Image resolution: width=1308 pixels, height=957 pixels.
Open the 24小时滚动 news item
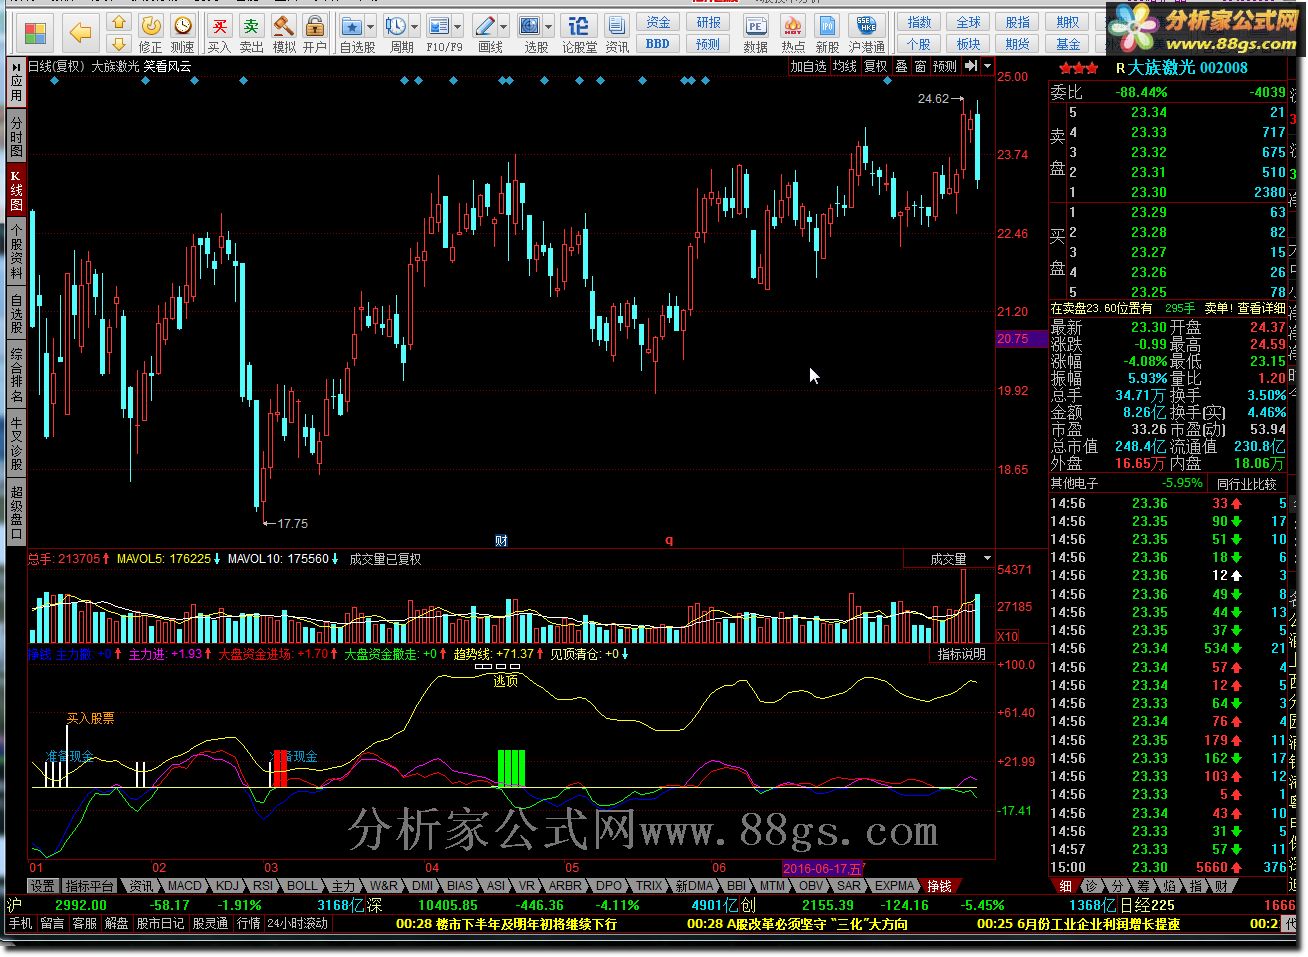pyautogui.click(x=298, y=924)
